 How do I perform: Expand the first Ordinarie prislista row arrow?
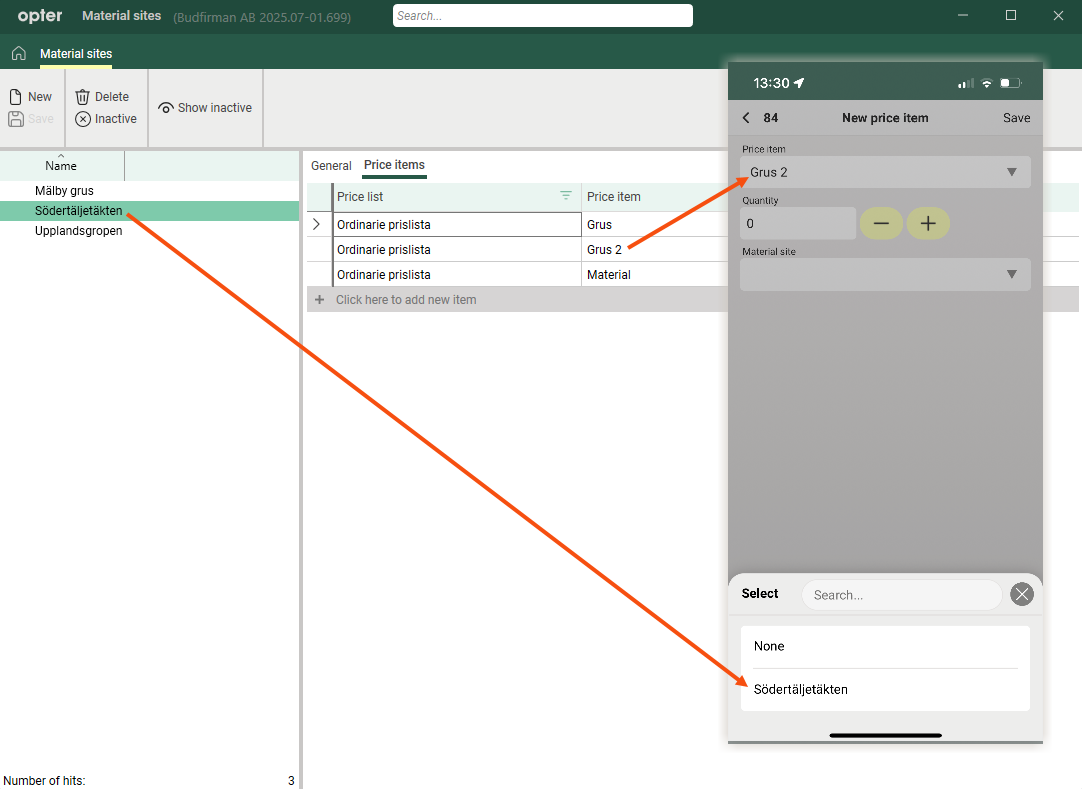317,224
